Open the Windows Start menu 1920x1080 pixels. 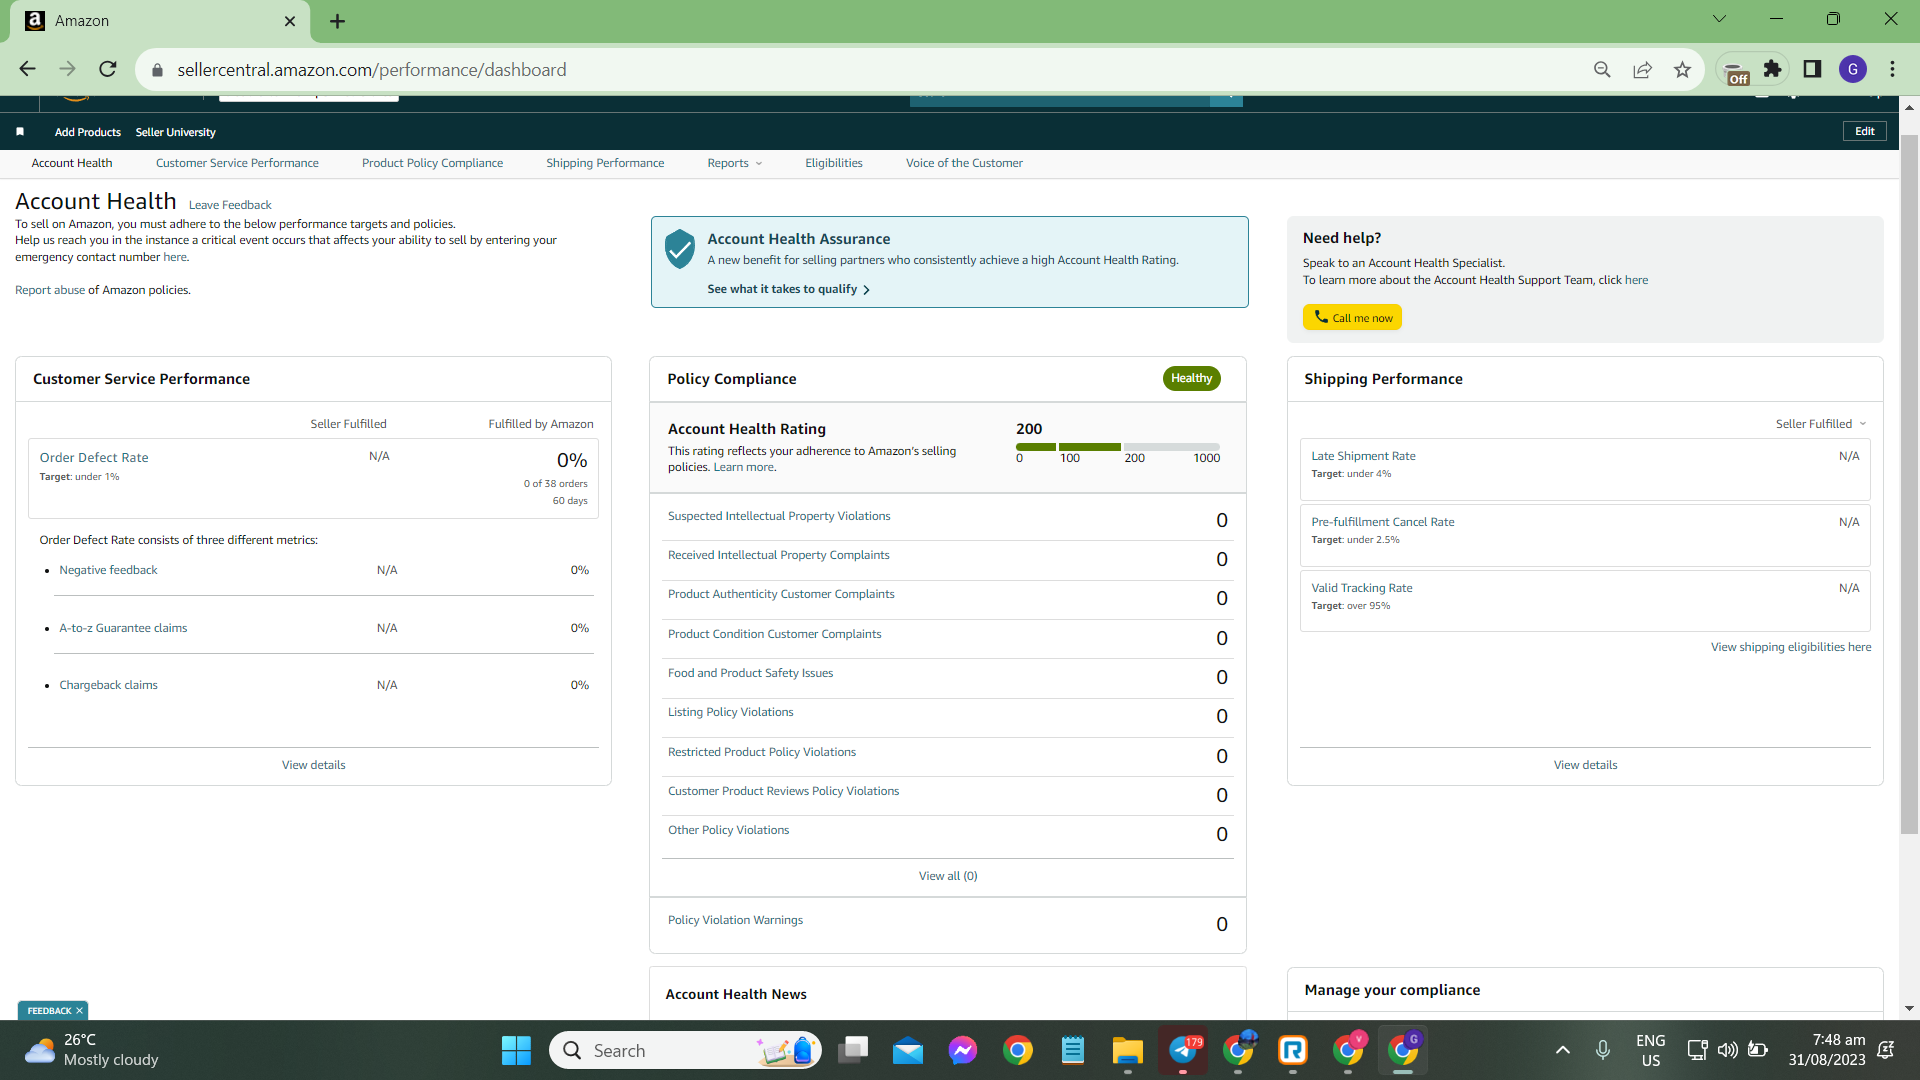[x=516, y=1051]
